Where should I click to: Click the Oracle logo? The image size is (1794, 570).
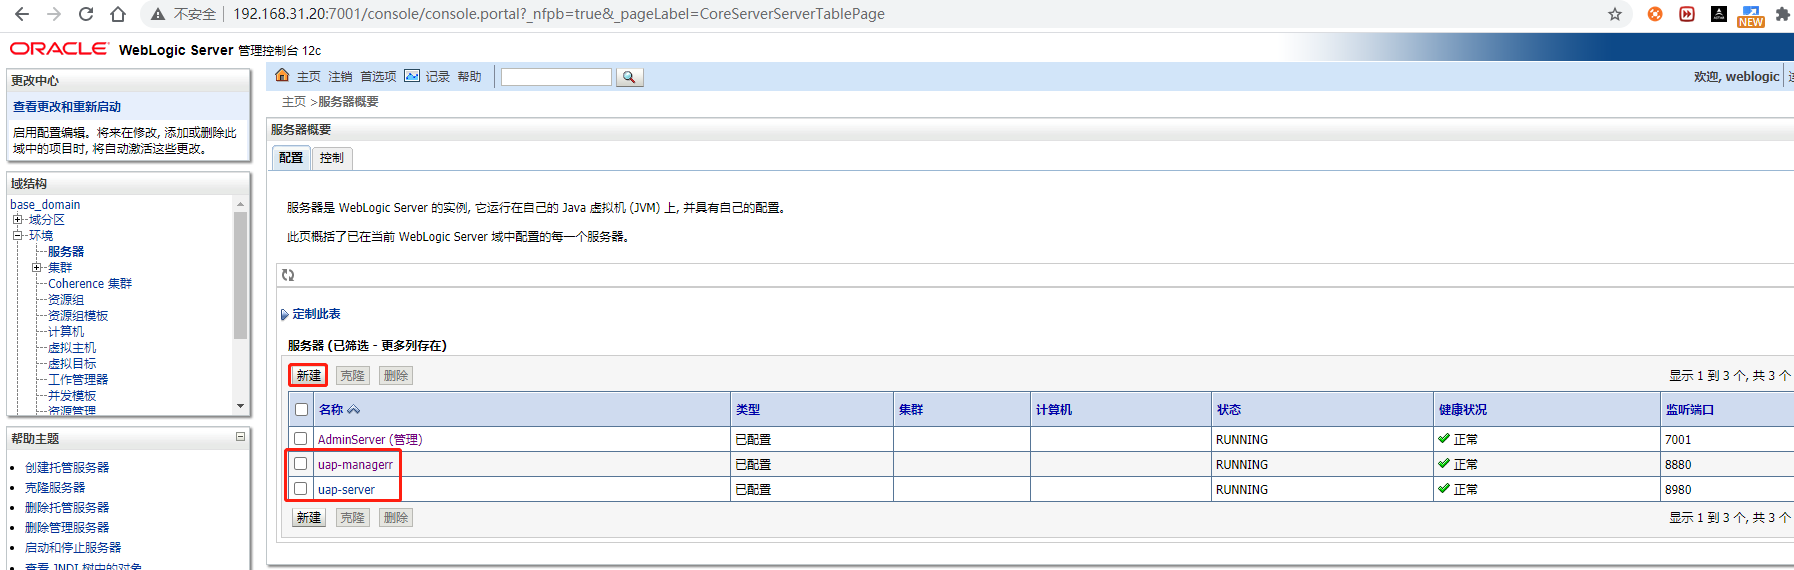click(59, 48)
